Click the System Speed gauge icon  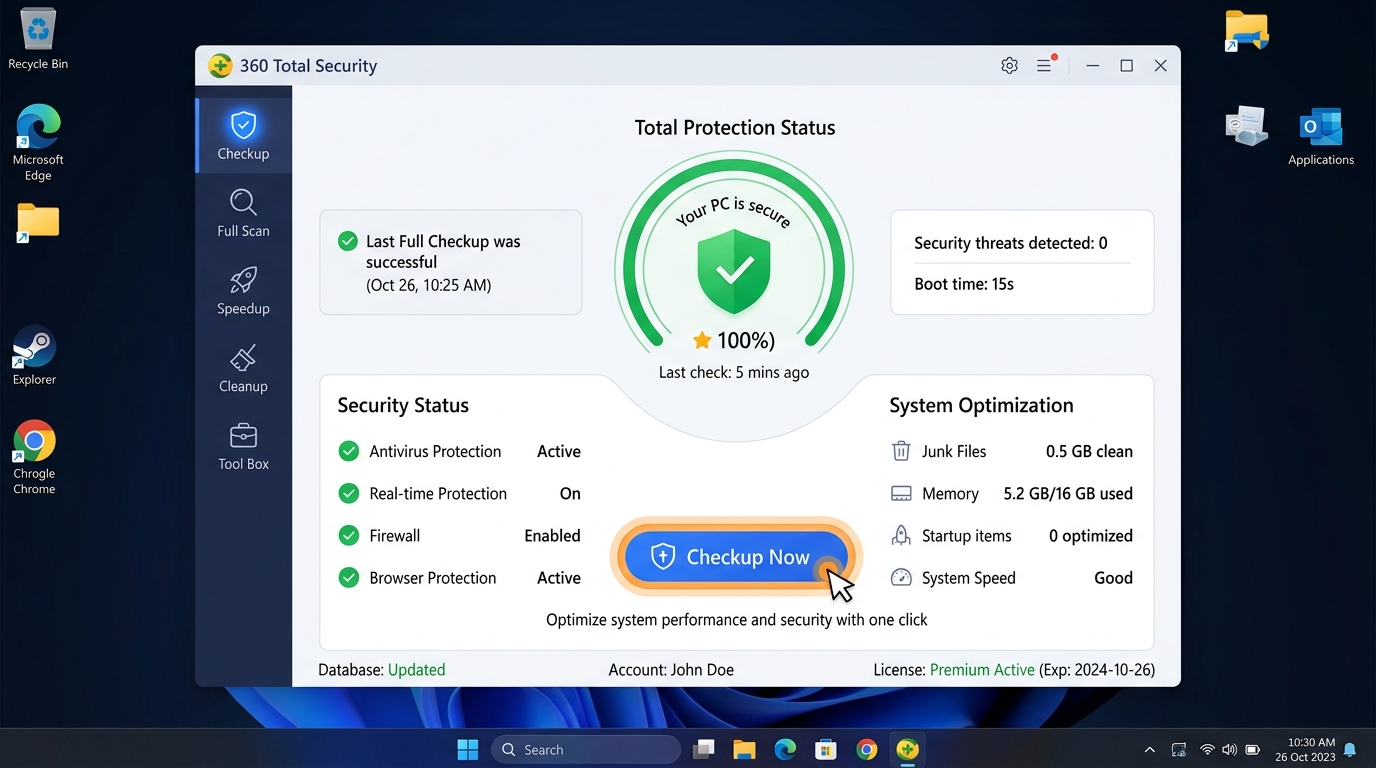pos(901,577)
